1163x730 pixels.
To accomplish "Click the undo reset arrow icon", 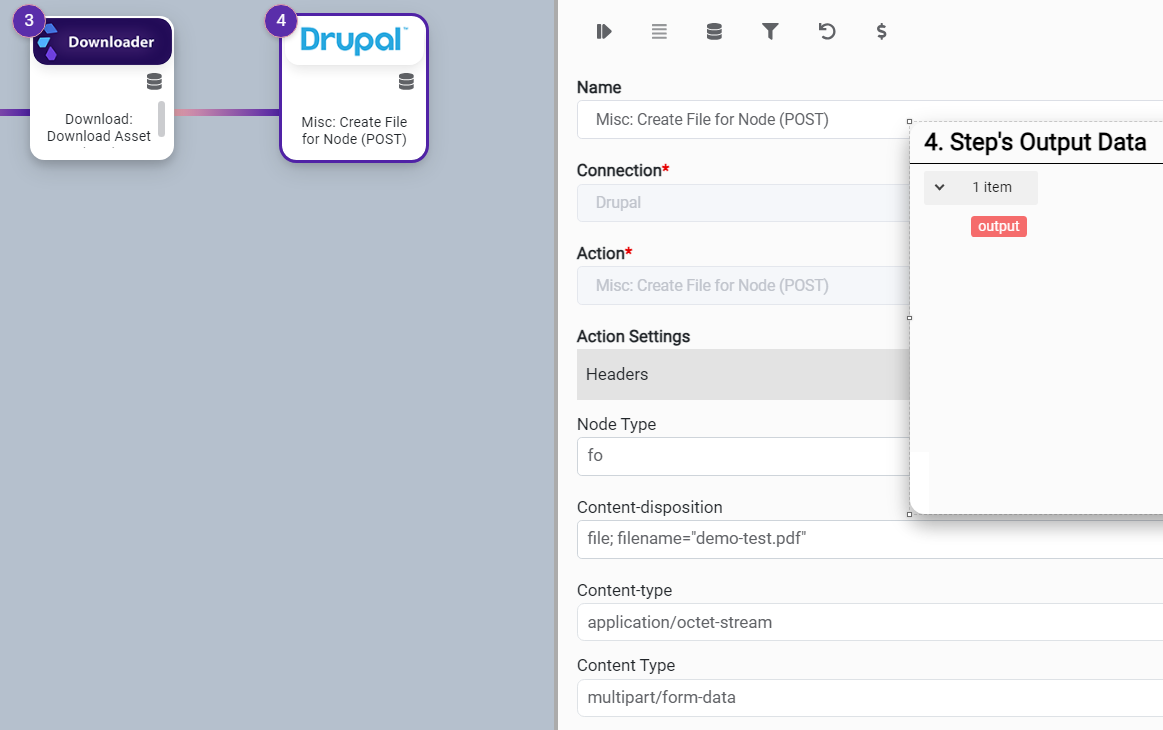I will click(826, 32).
